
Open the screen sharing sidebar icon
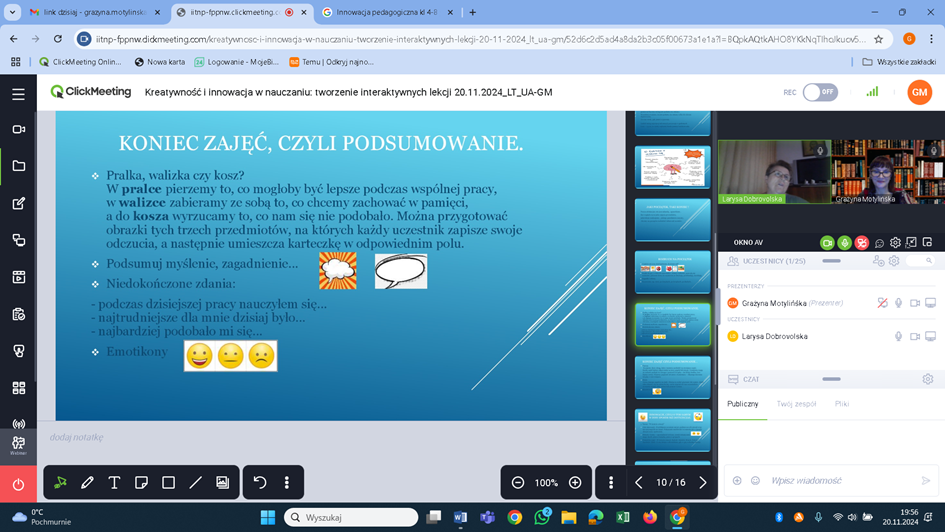tap(18, 240)
